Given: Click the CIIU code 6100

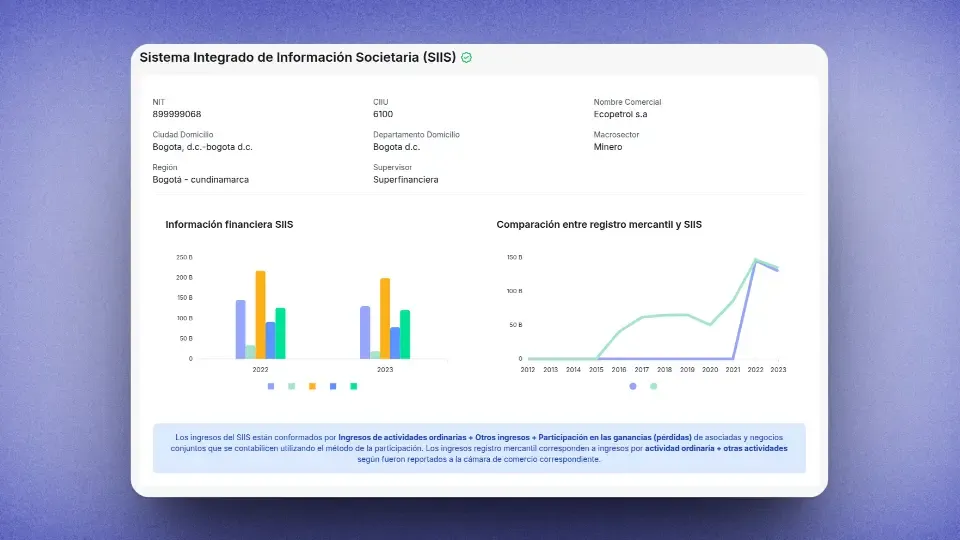Looking at the screenshot, I should 383,114.
